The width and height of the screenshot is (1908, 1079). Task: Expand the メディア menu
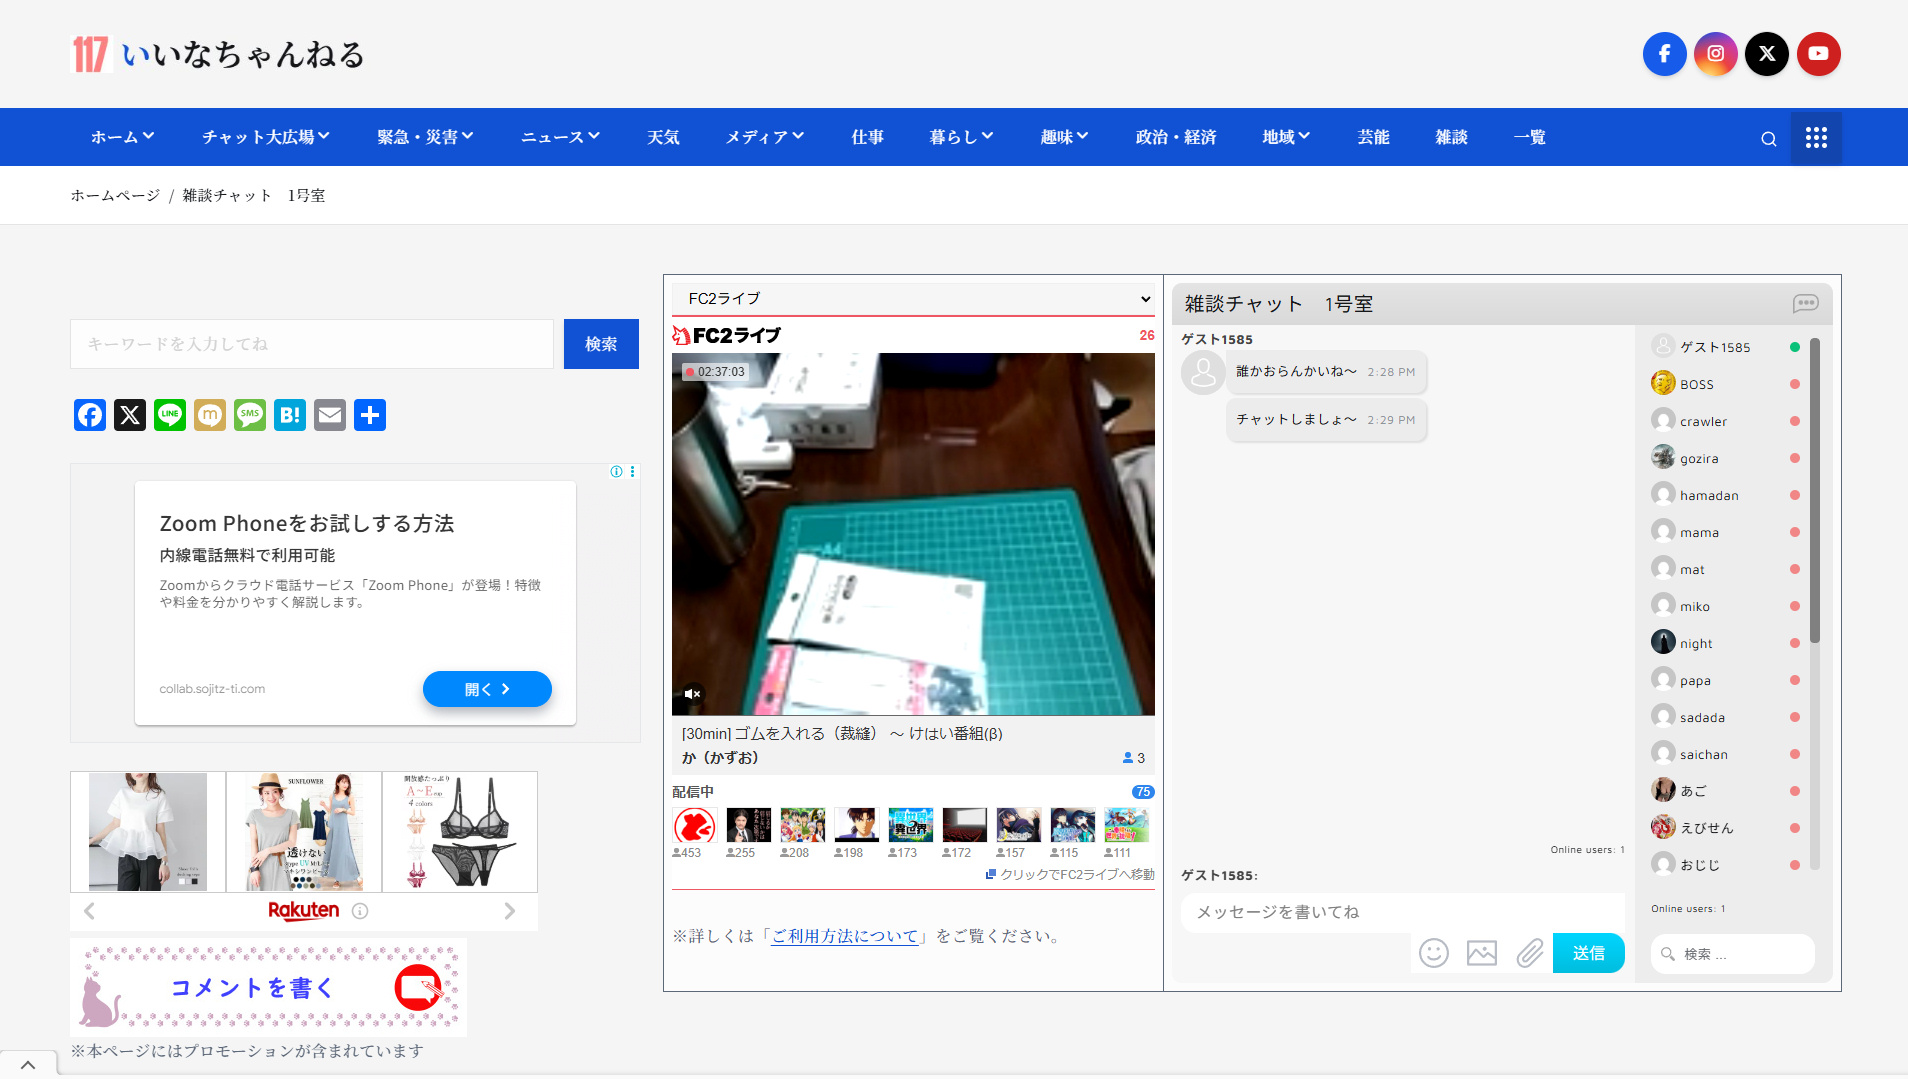[x=764, y=137]
